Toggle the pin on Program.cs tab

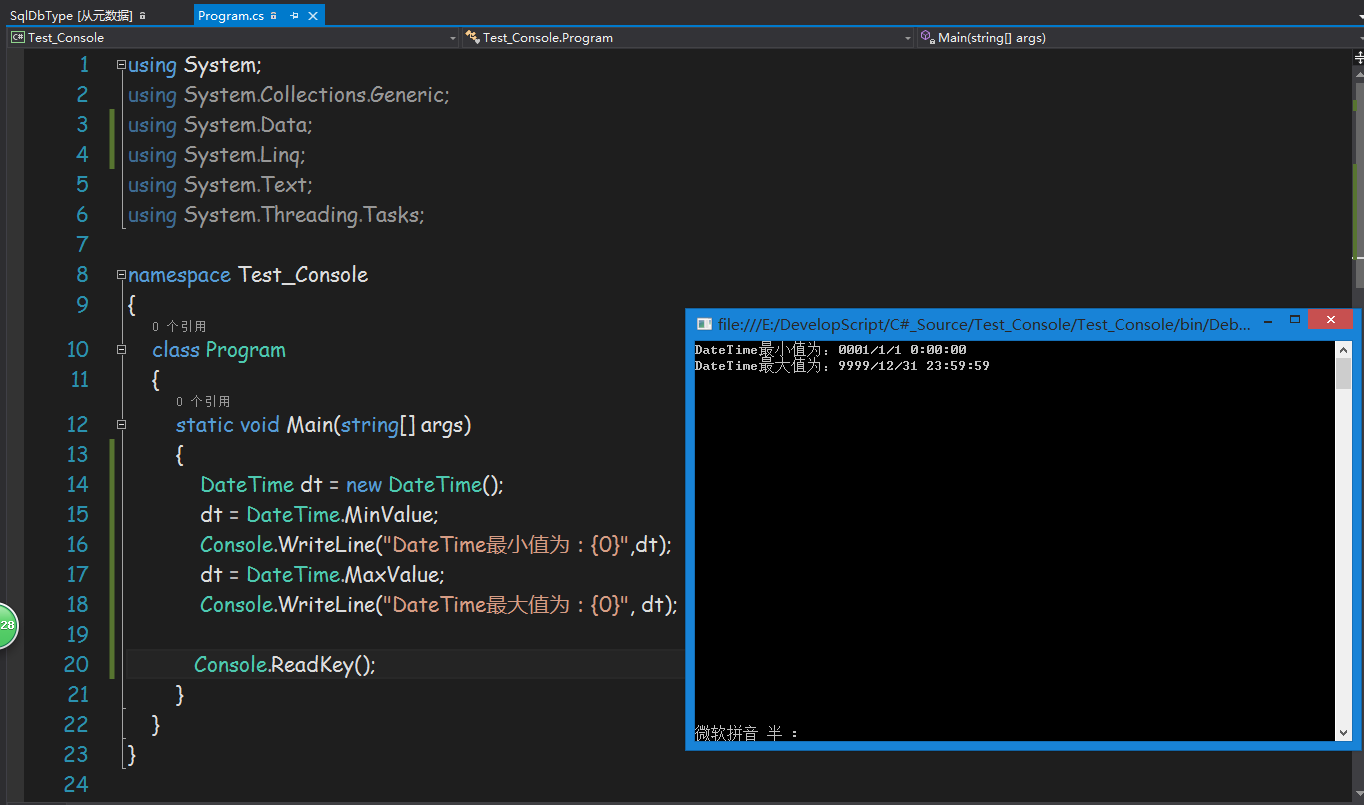point(294,16)
